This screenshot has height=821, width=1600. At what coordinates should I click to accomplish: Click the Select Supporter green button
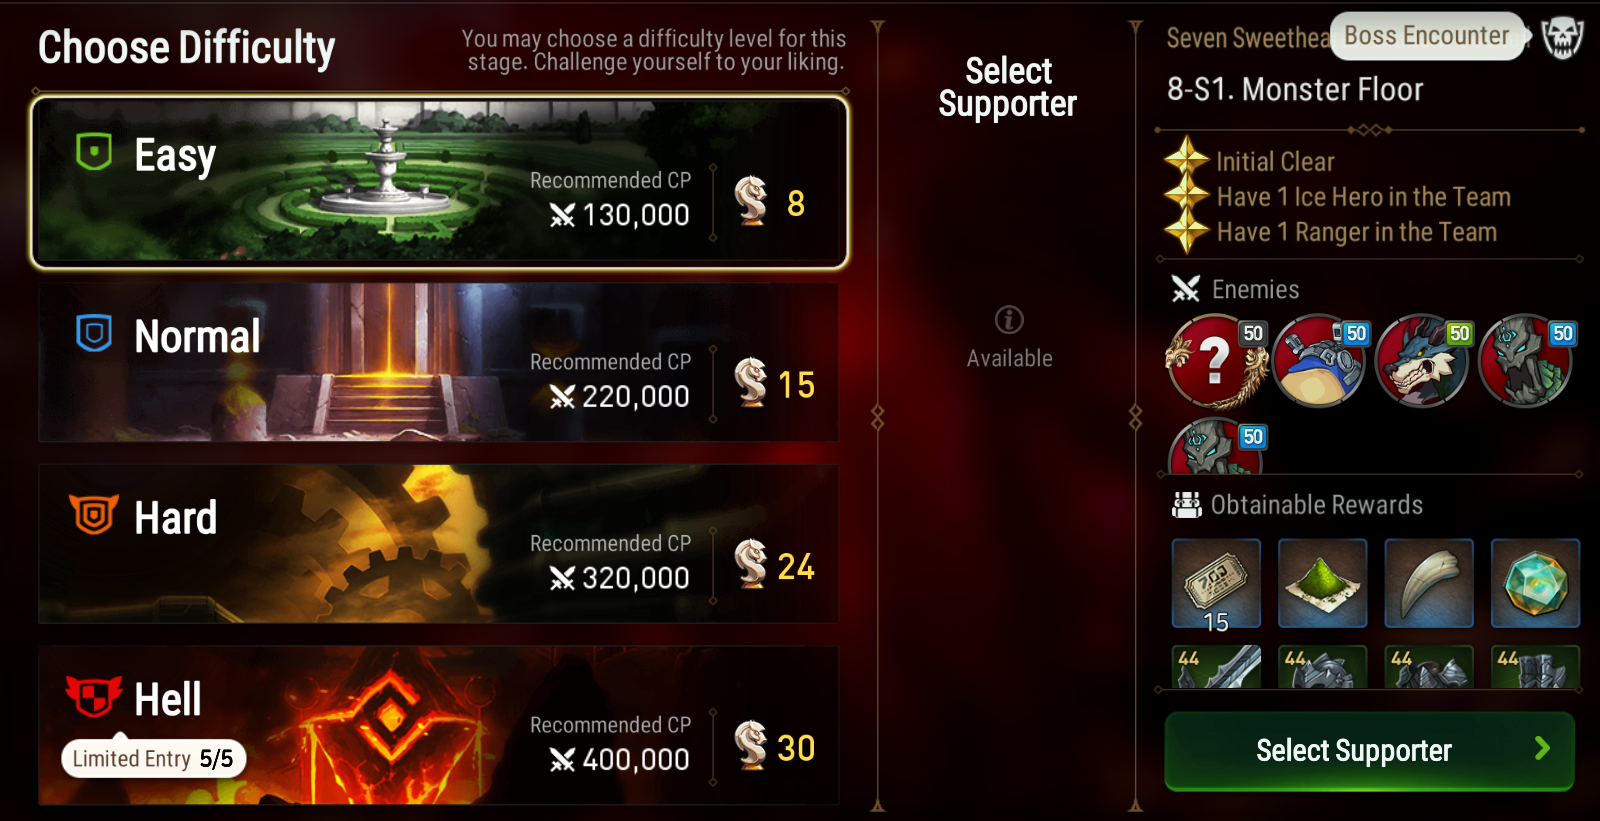click(1370, 751)
